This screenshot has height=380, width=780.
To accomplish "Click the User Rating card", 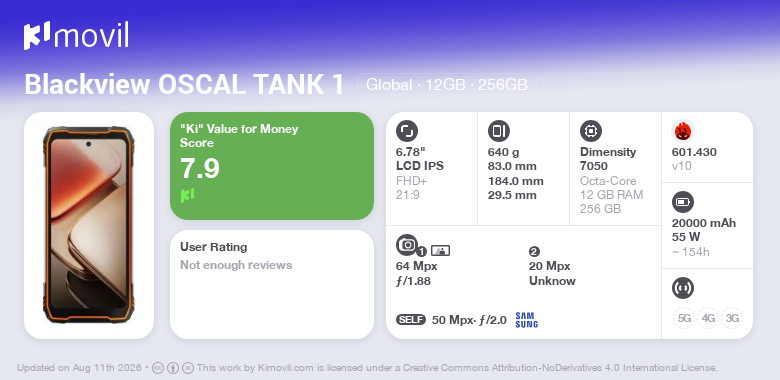I will click(272, 284).
